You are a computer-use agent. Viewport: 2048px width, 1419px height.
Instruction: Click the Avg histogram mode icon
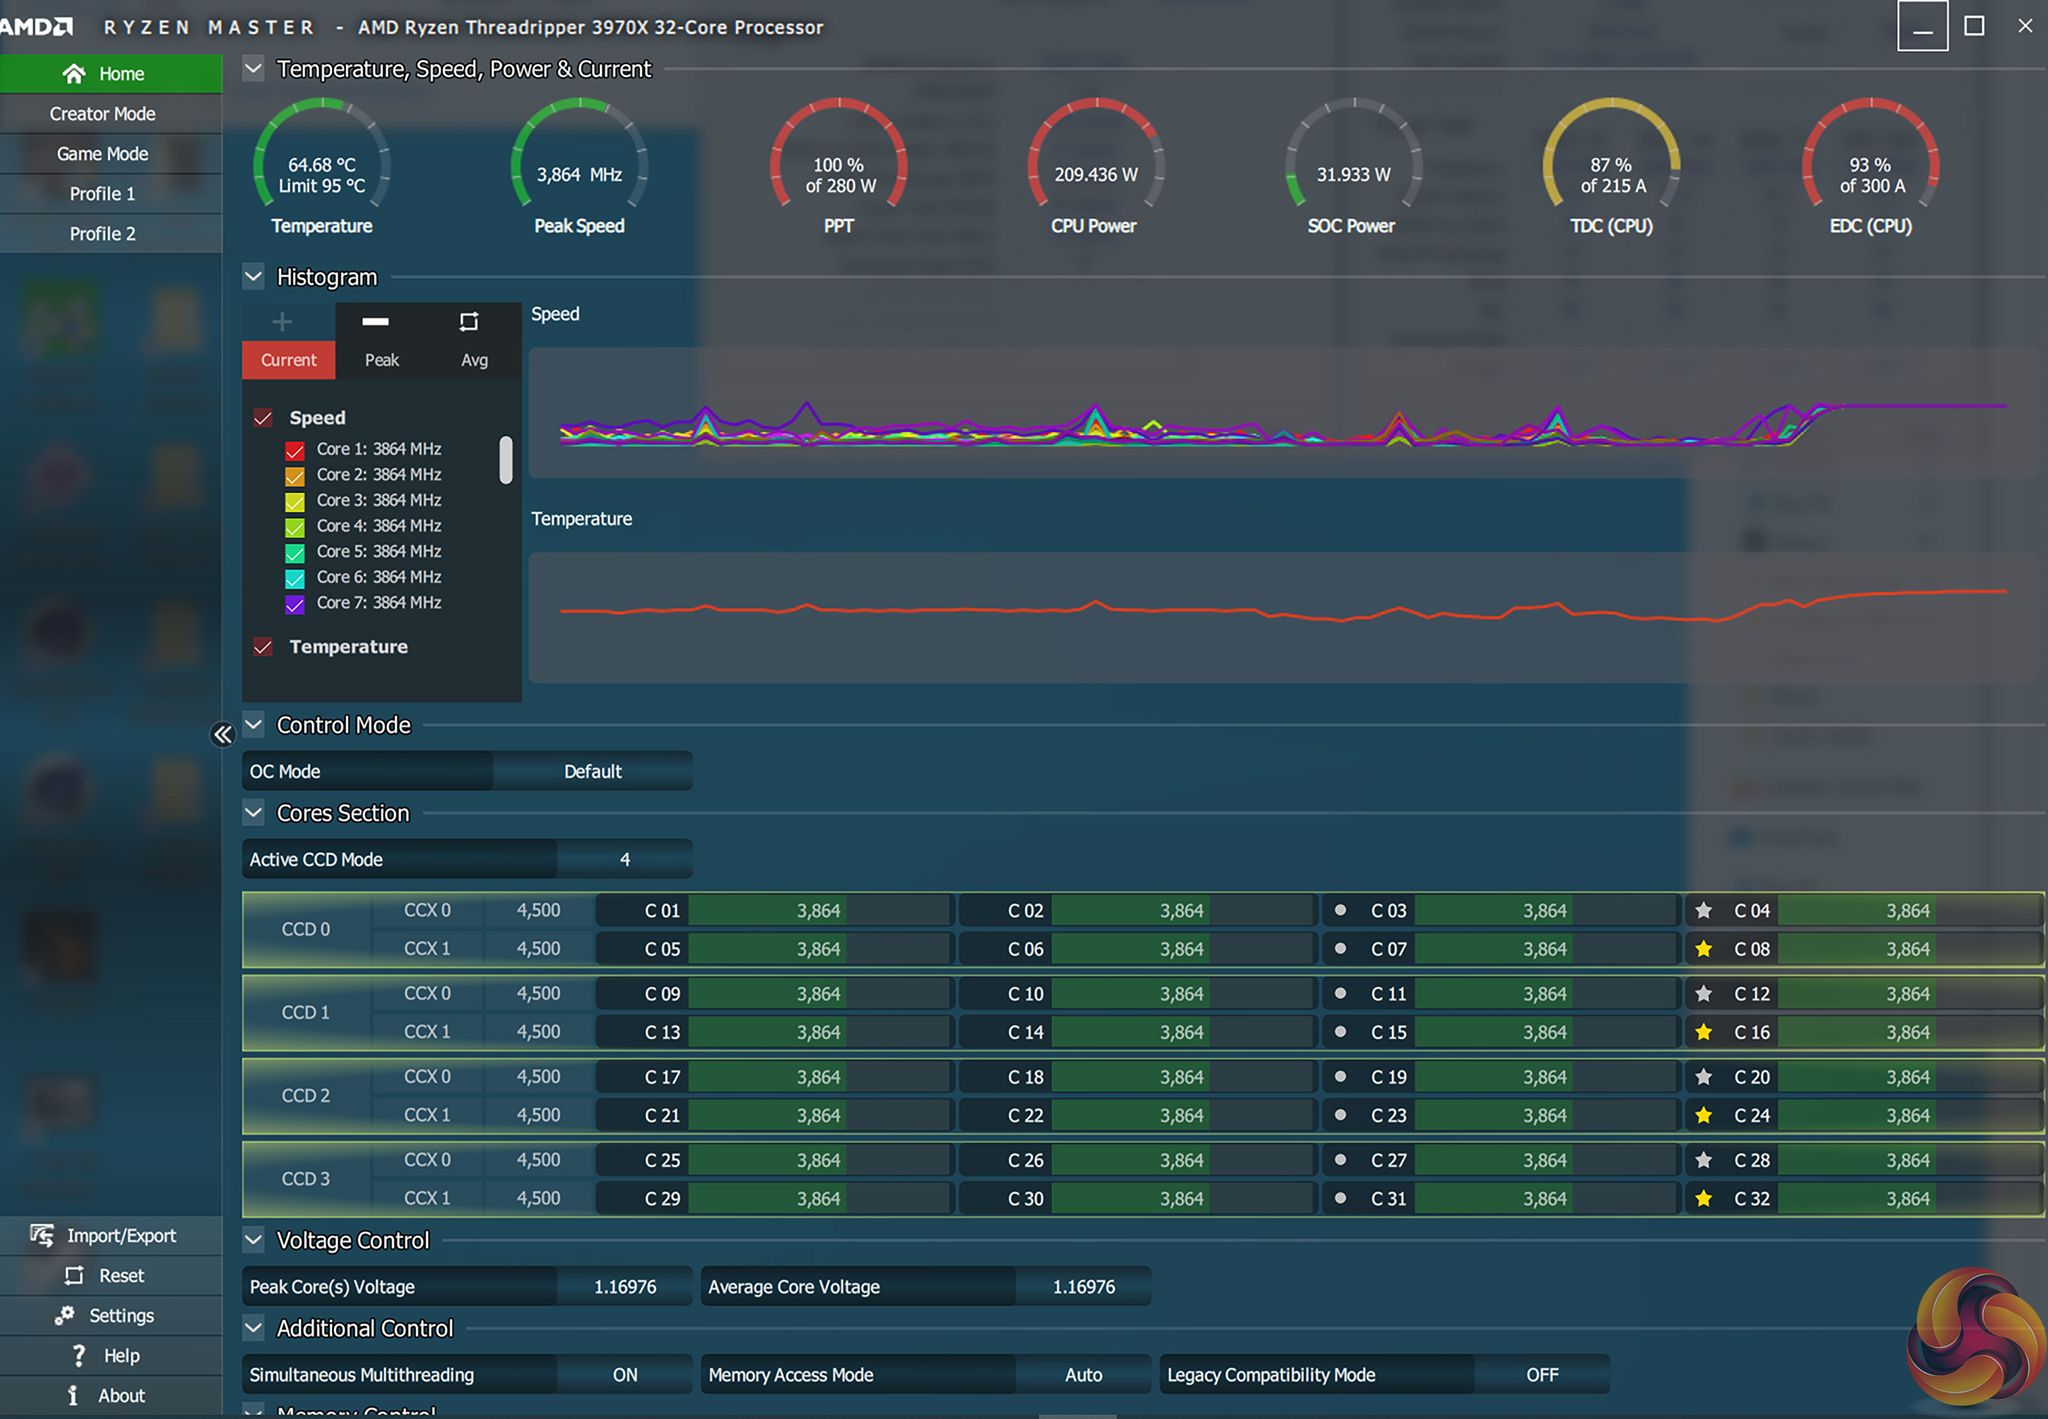(x=469, y=322)
